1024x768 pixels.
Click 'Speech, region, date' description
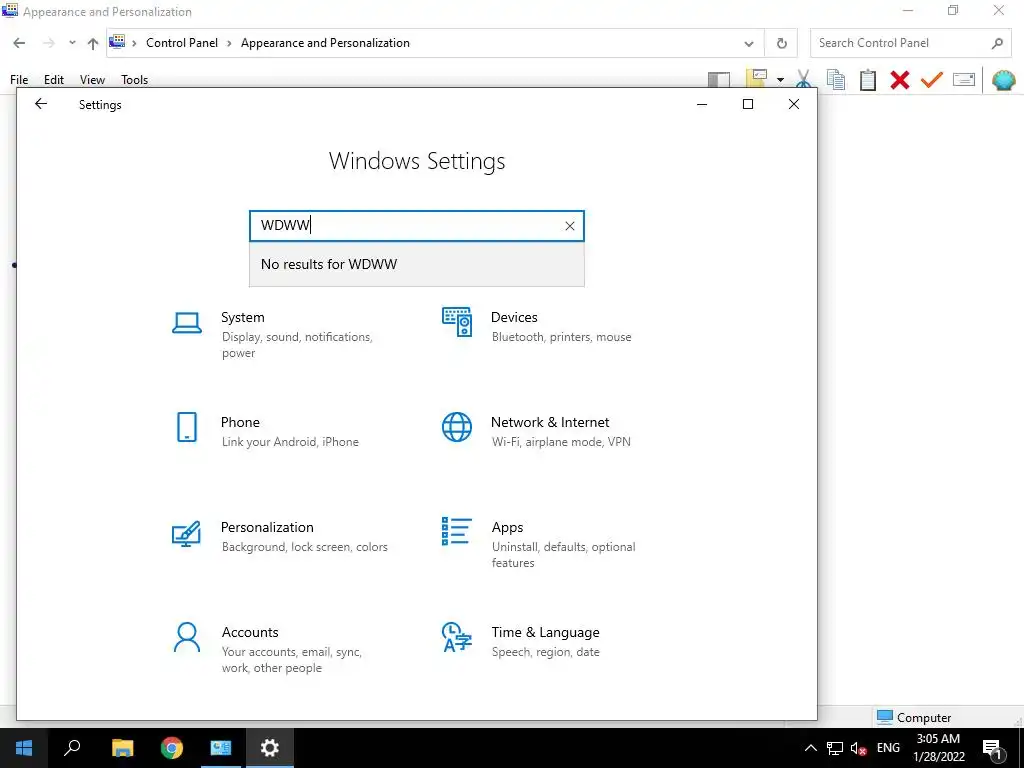[545, 652]
